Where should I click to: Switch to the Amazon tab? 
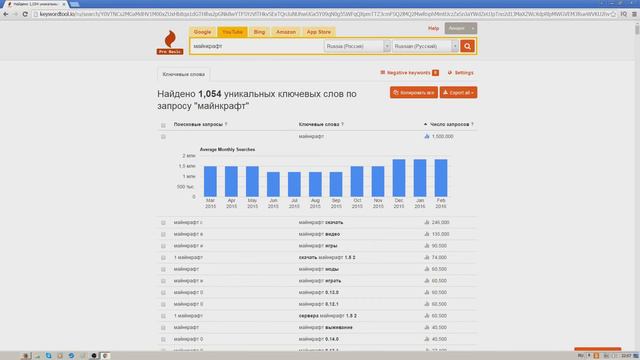pyautogui.click(x=286, y=32)
